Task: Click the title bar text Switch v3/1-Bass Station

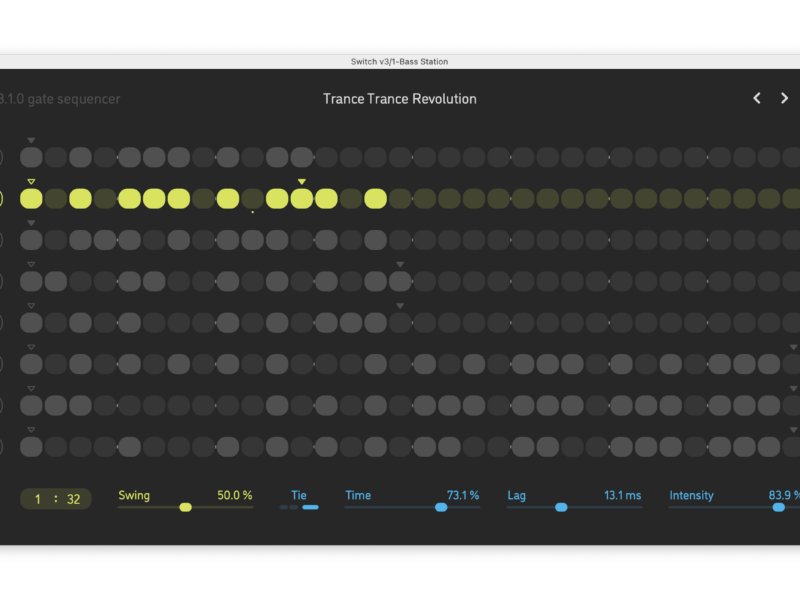Action: (x=399, y=61)
